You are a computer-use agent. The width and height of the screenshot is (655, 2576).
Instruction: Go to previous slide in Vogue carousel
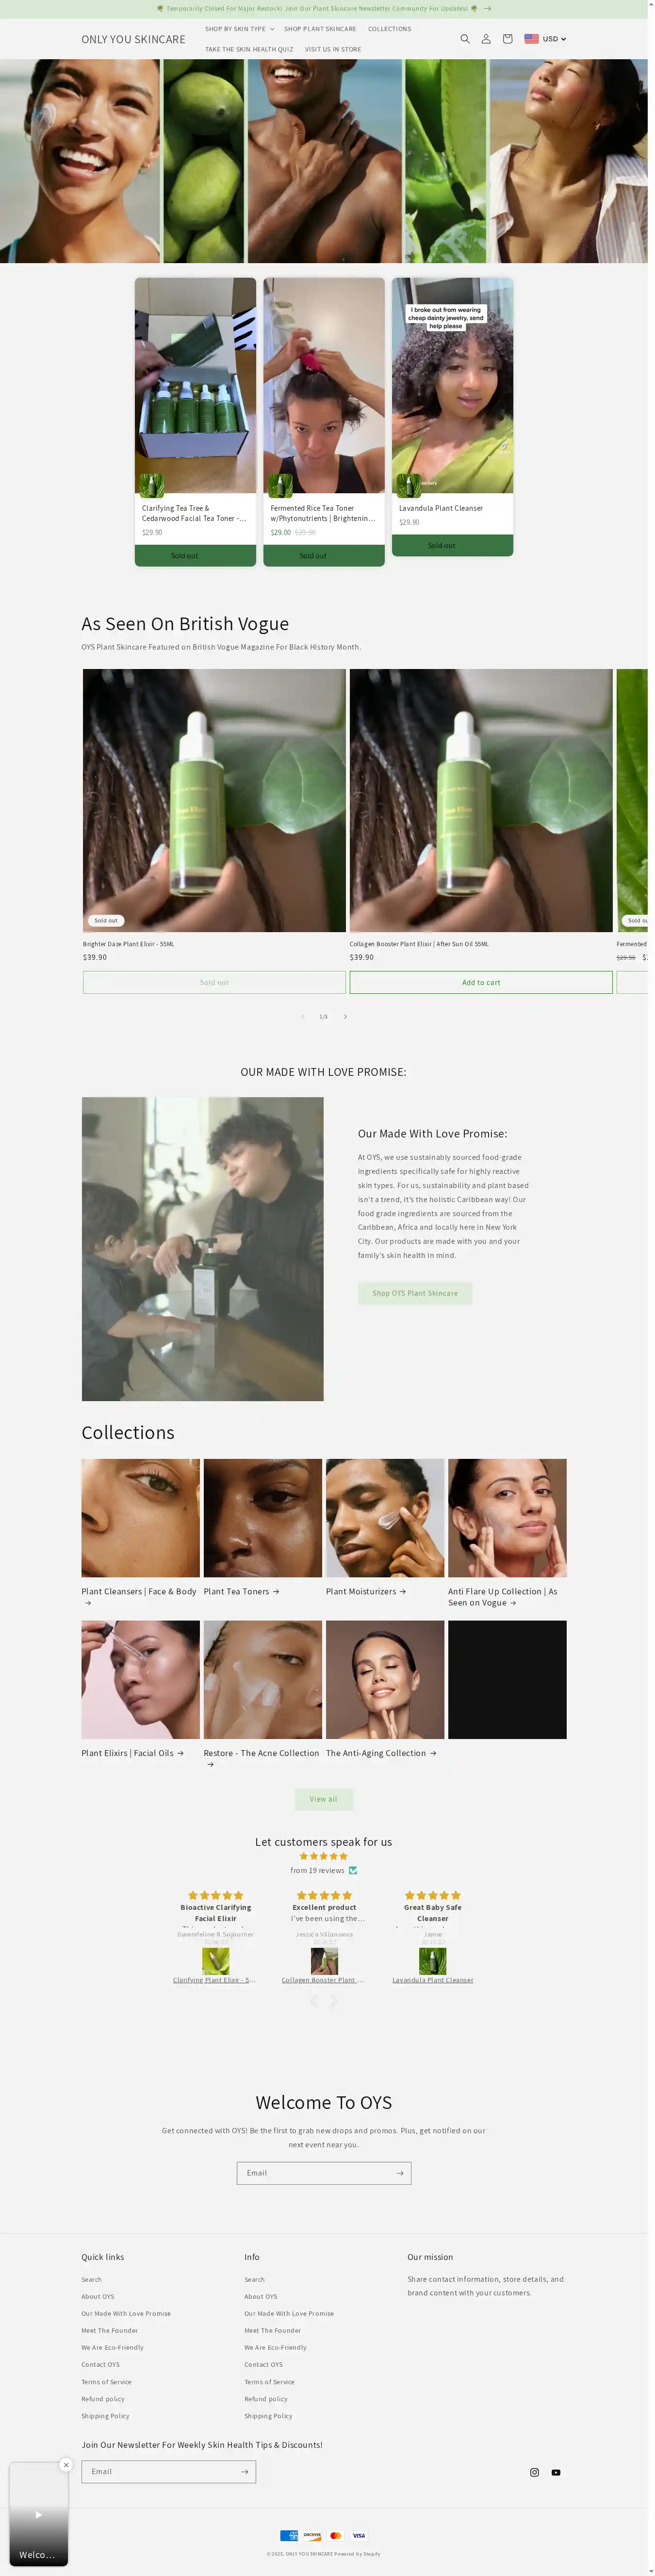pos(303,1016)
